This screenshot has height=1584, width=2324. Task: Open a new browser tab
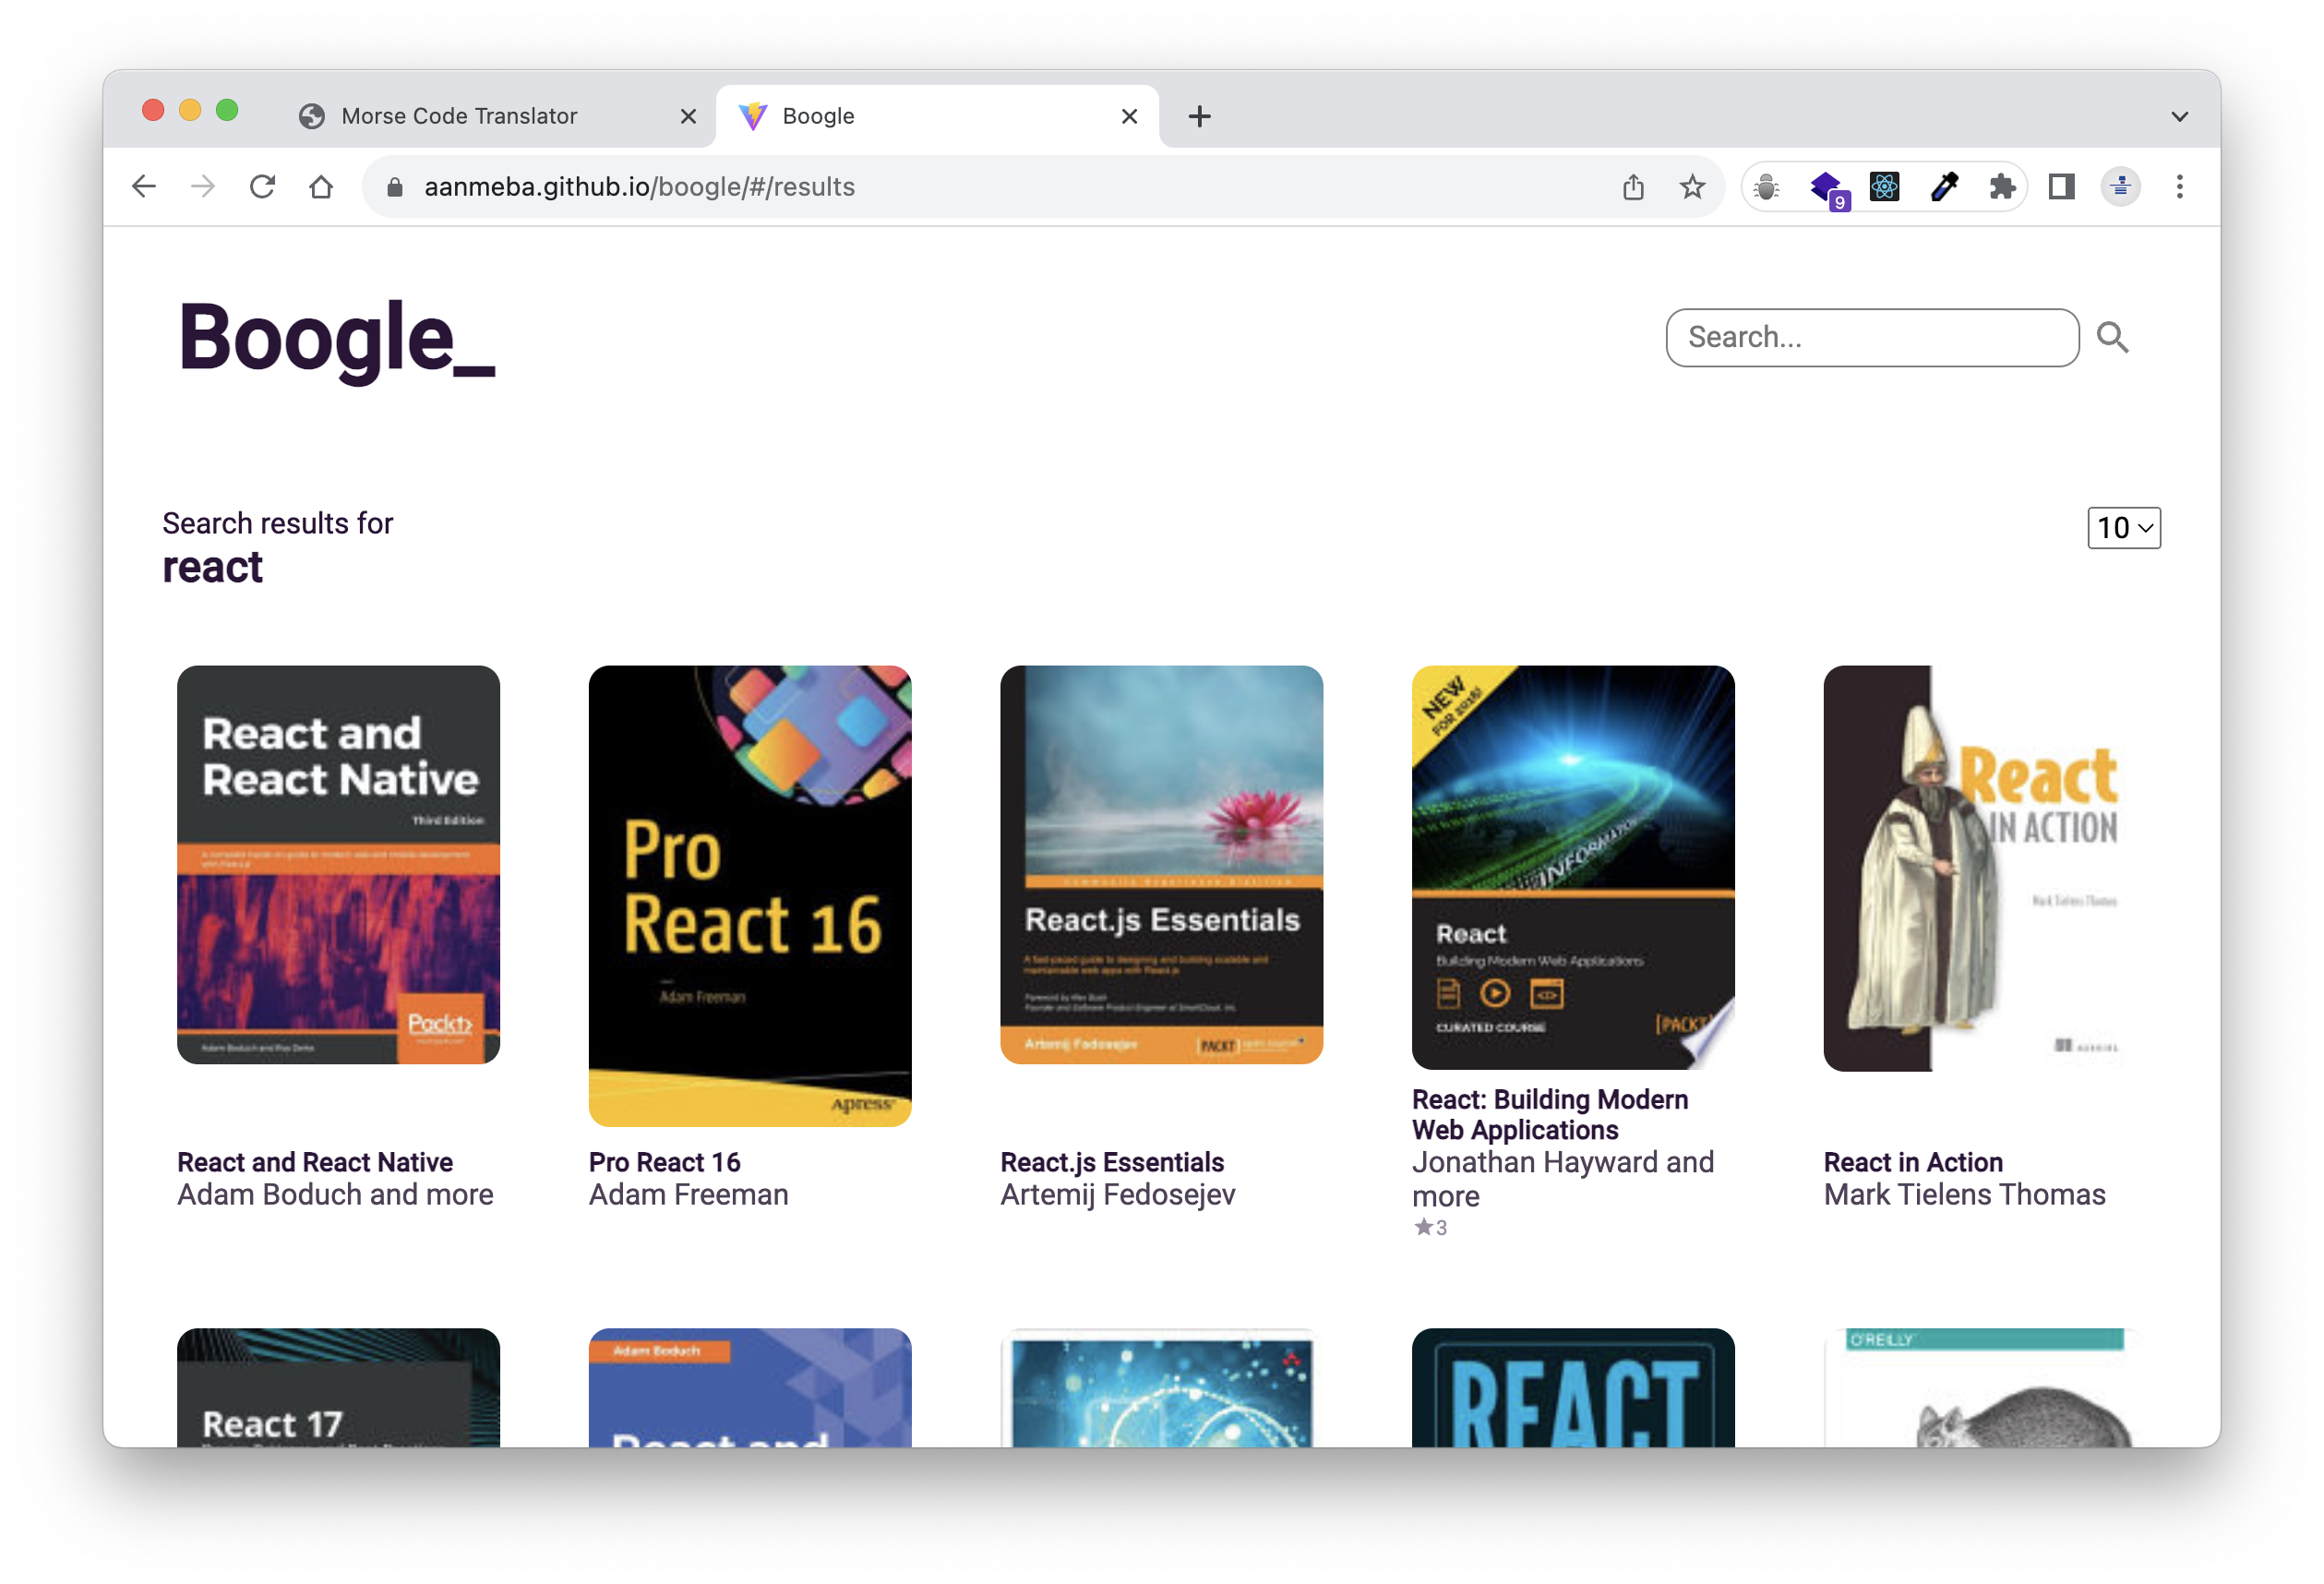pos(1199,116)
